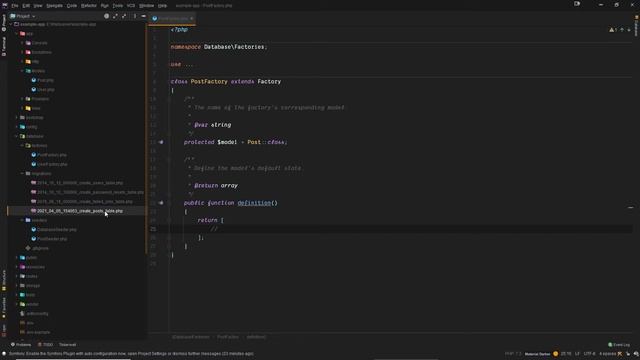The width and height of the screenshot is (640, 360).
Task: Click the PhpStorm logo in the title bar
Action: [5, 5]
